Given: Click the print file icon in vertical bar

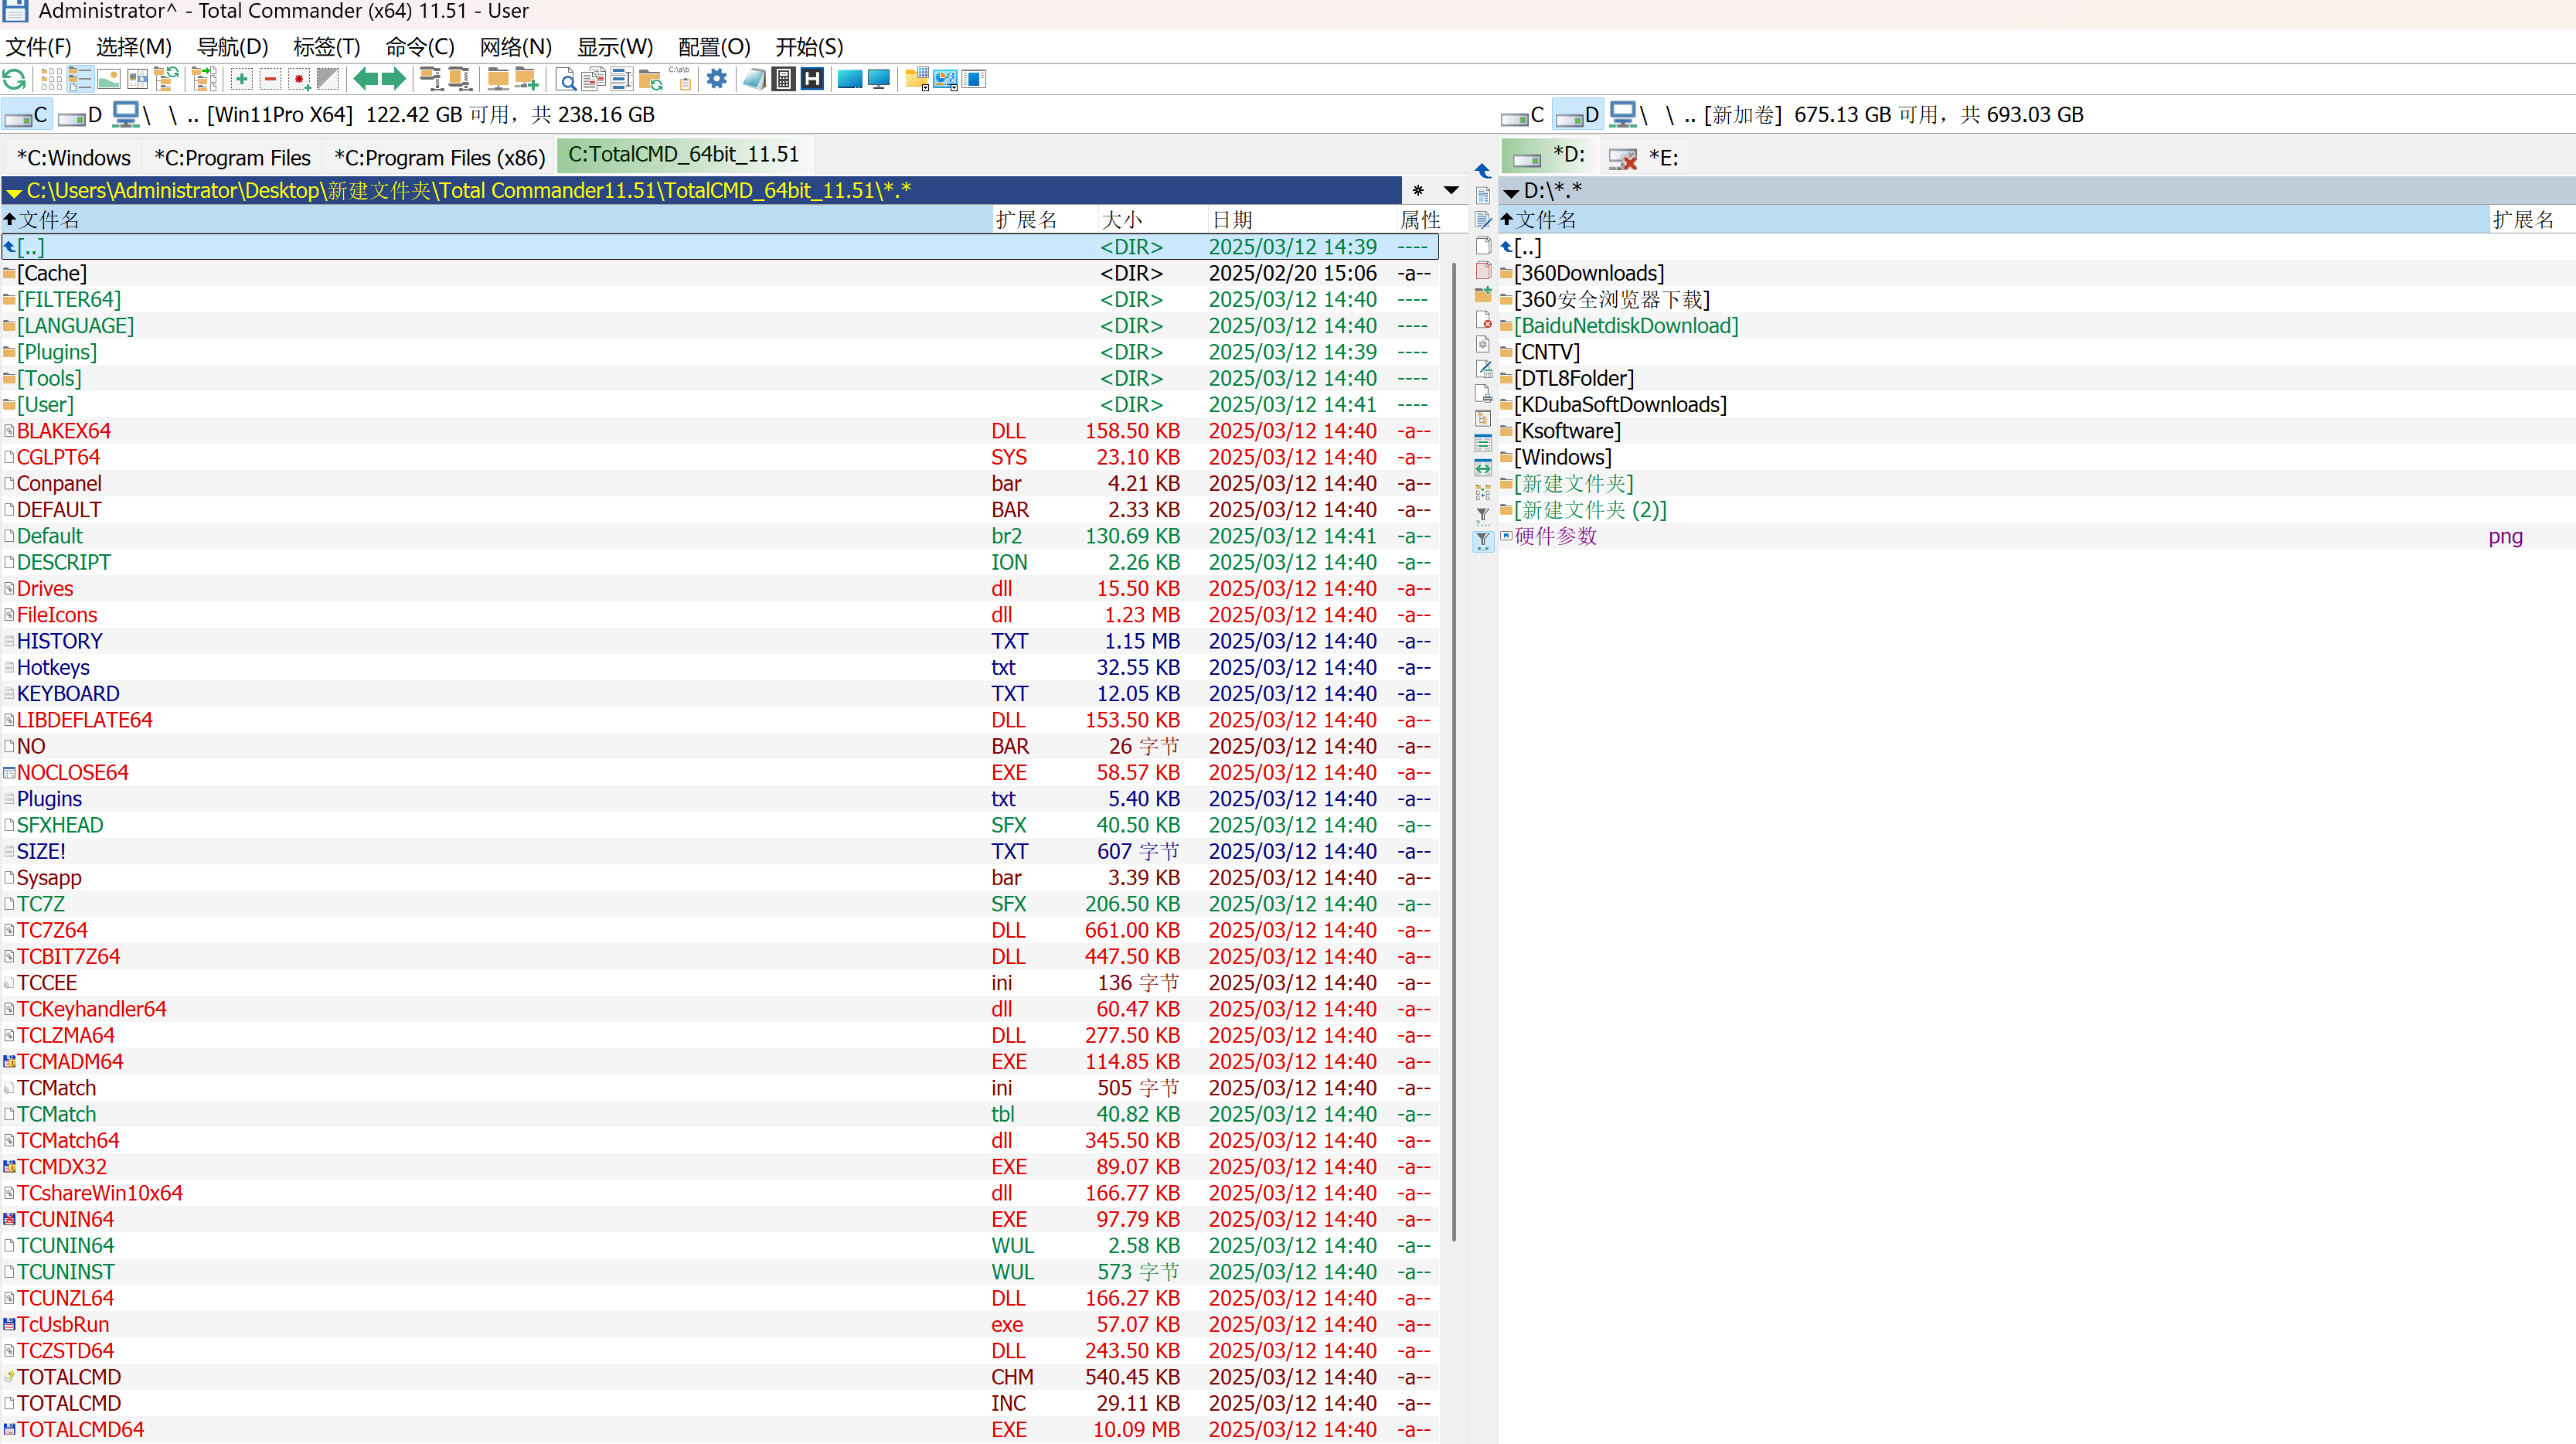Looking at the screenshot, I should click(1483, 394).
